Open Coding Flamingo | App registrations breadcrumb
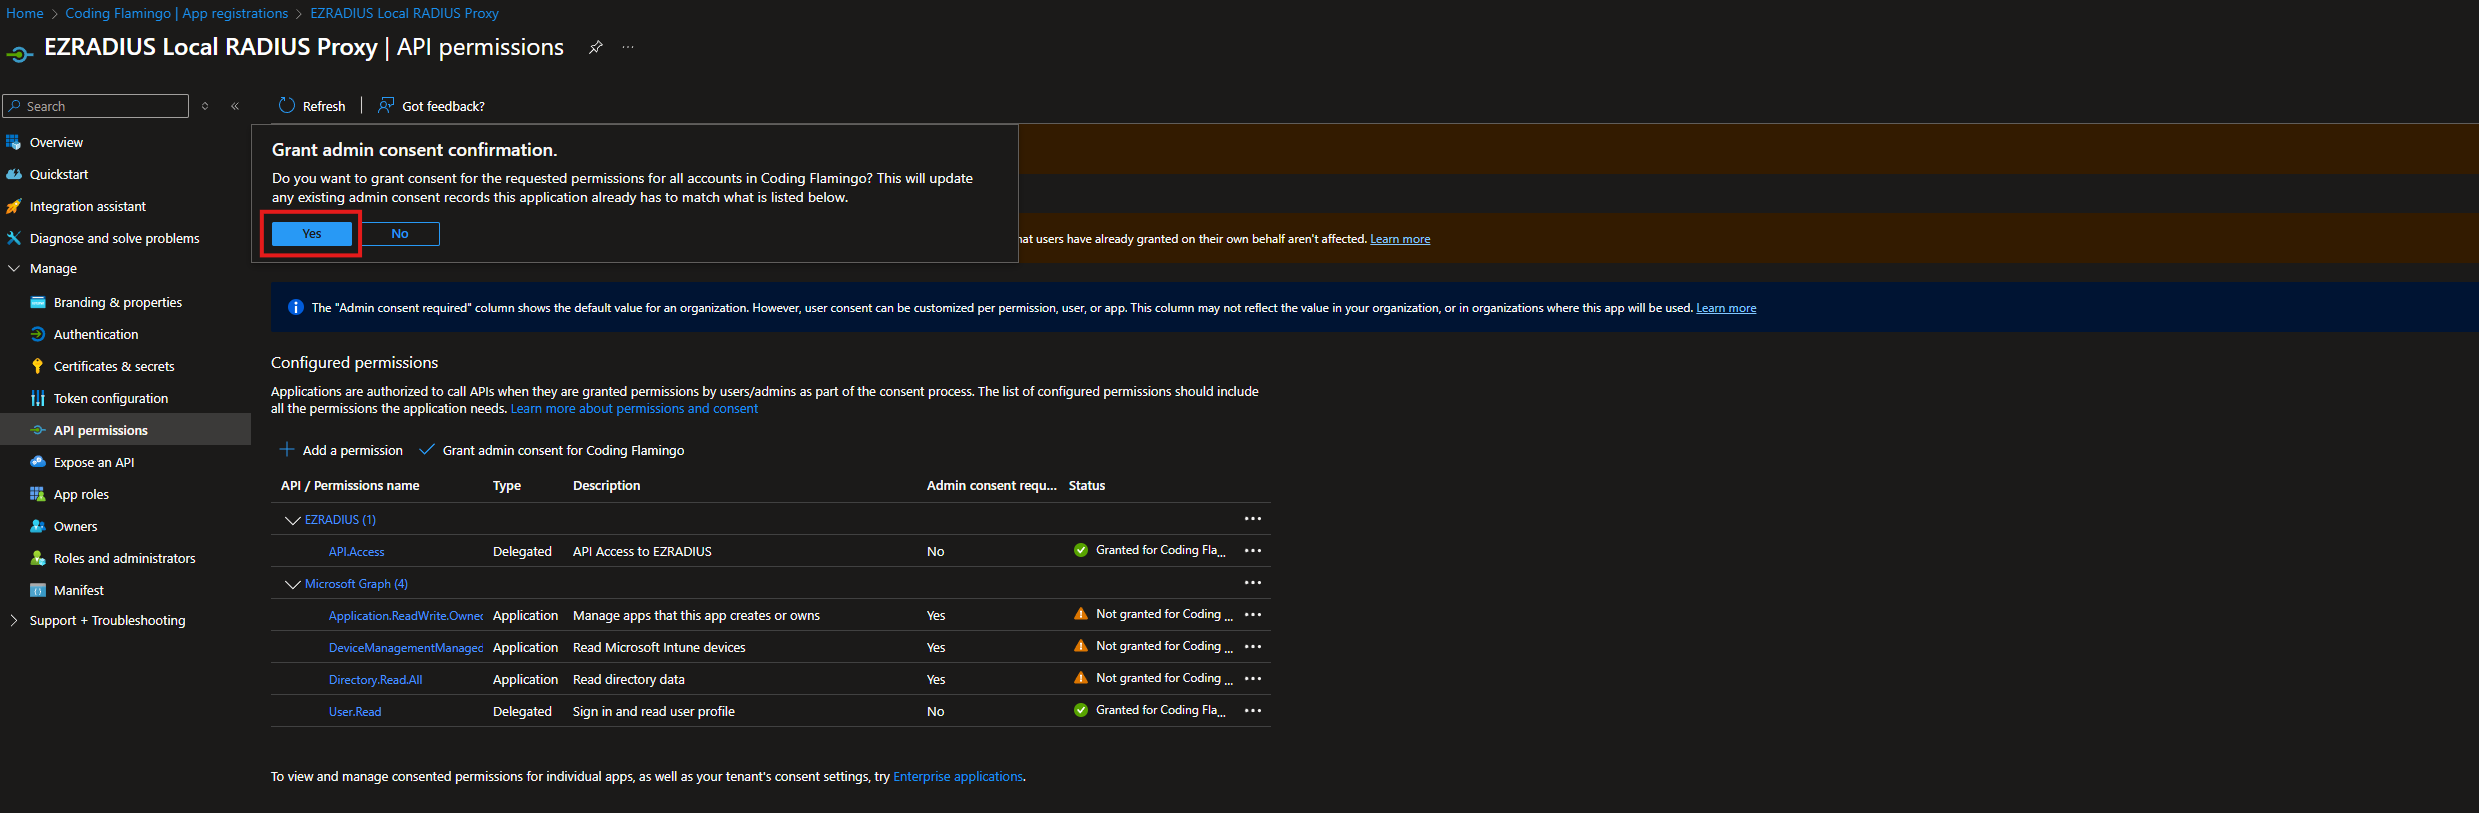 tap(177, 13)
